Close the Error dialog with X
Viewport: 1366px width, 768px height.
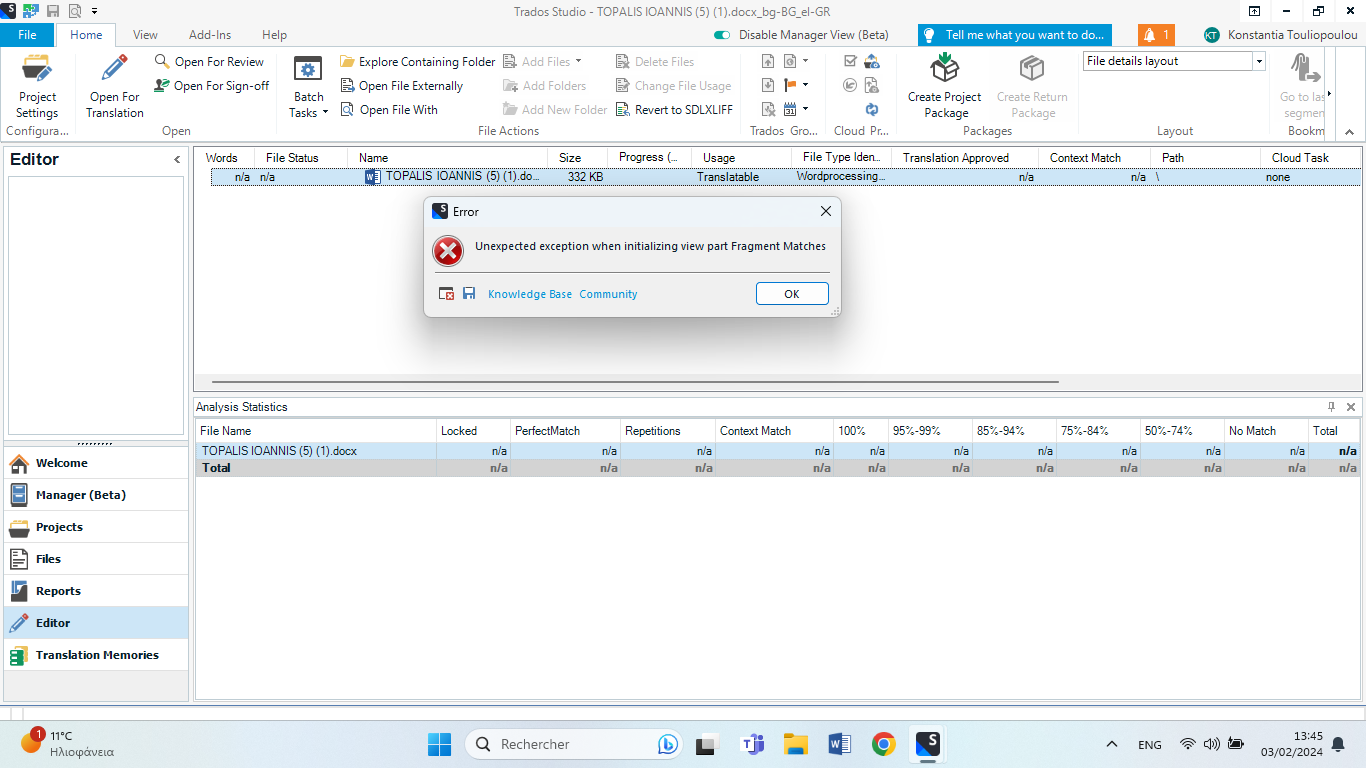(x=826, y=212)
